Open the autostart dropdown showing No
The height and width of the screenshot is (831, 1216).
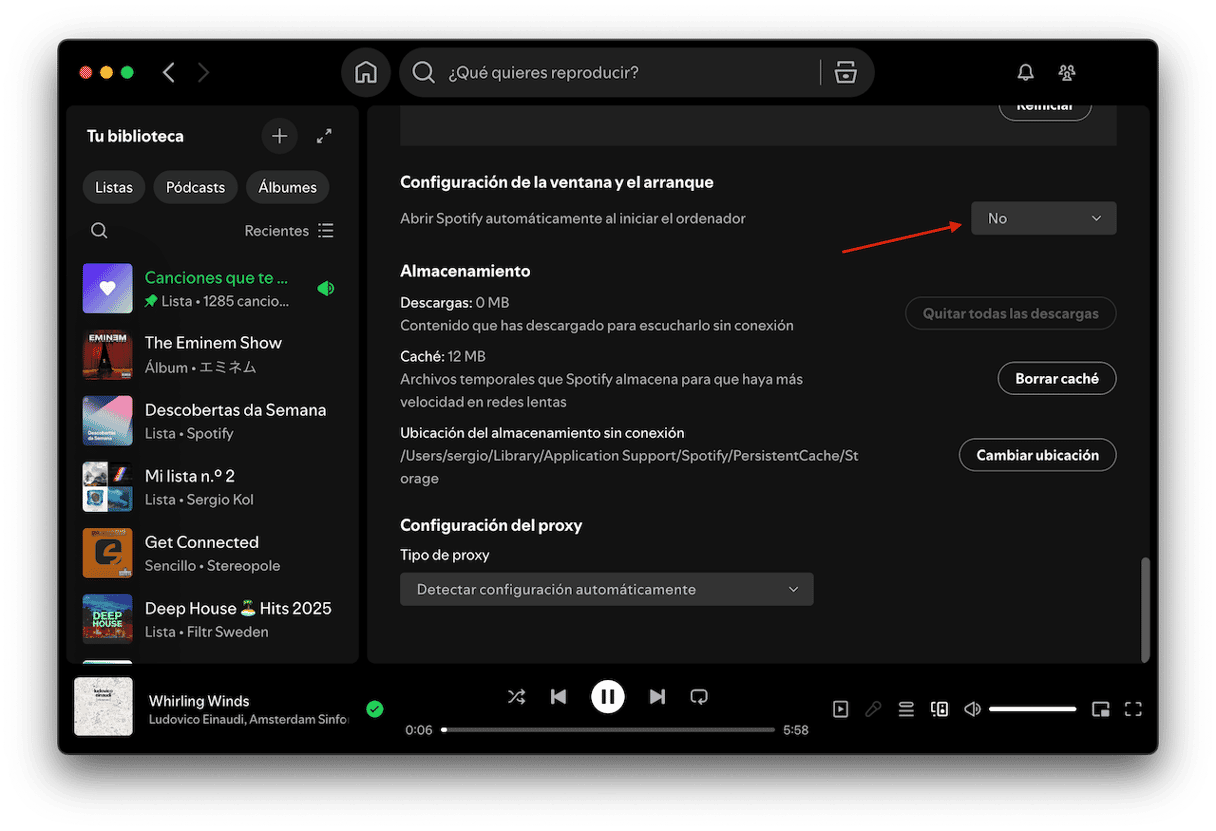(x=1043, y=218)
